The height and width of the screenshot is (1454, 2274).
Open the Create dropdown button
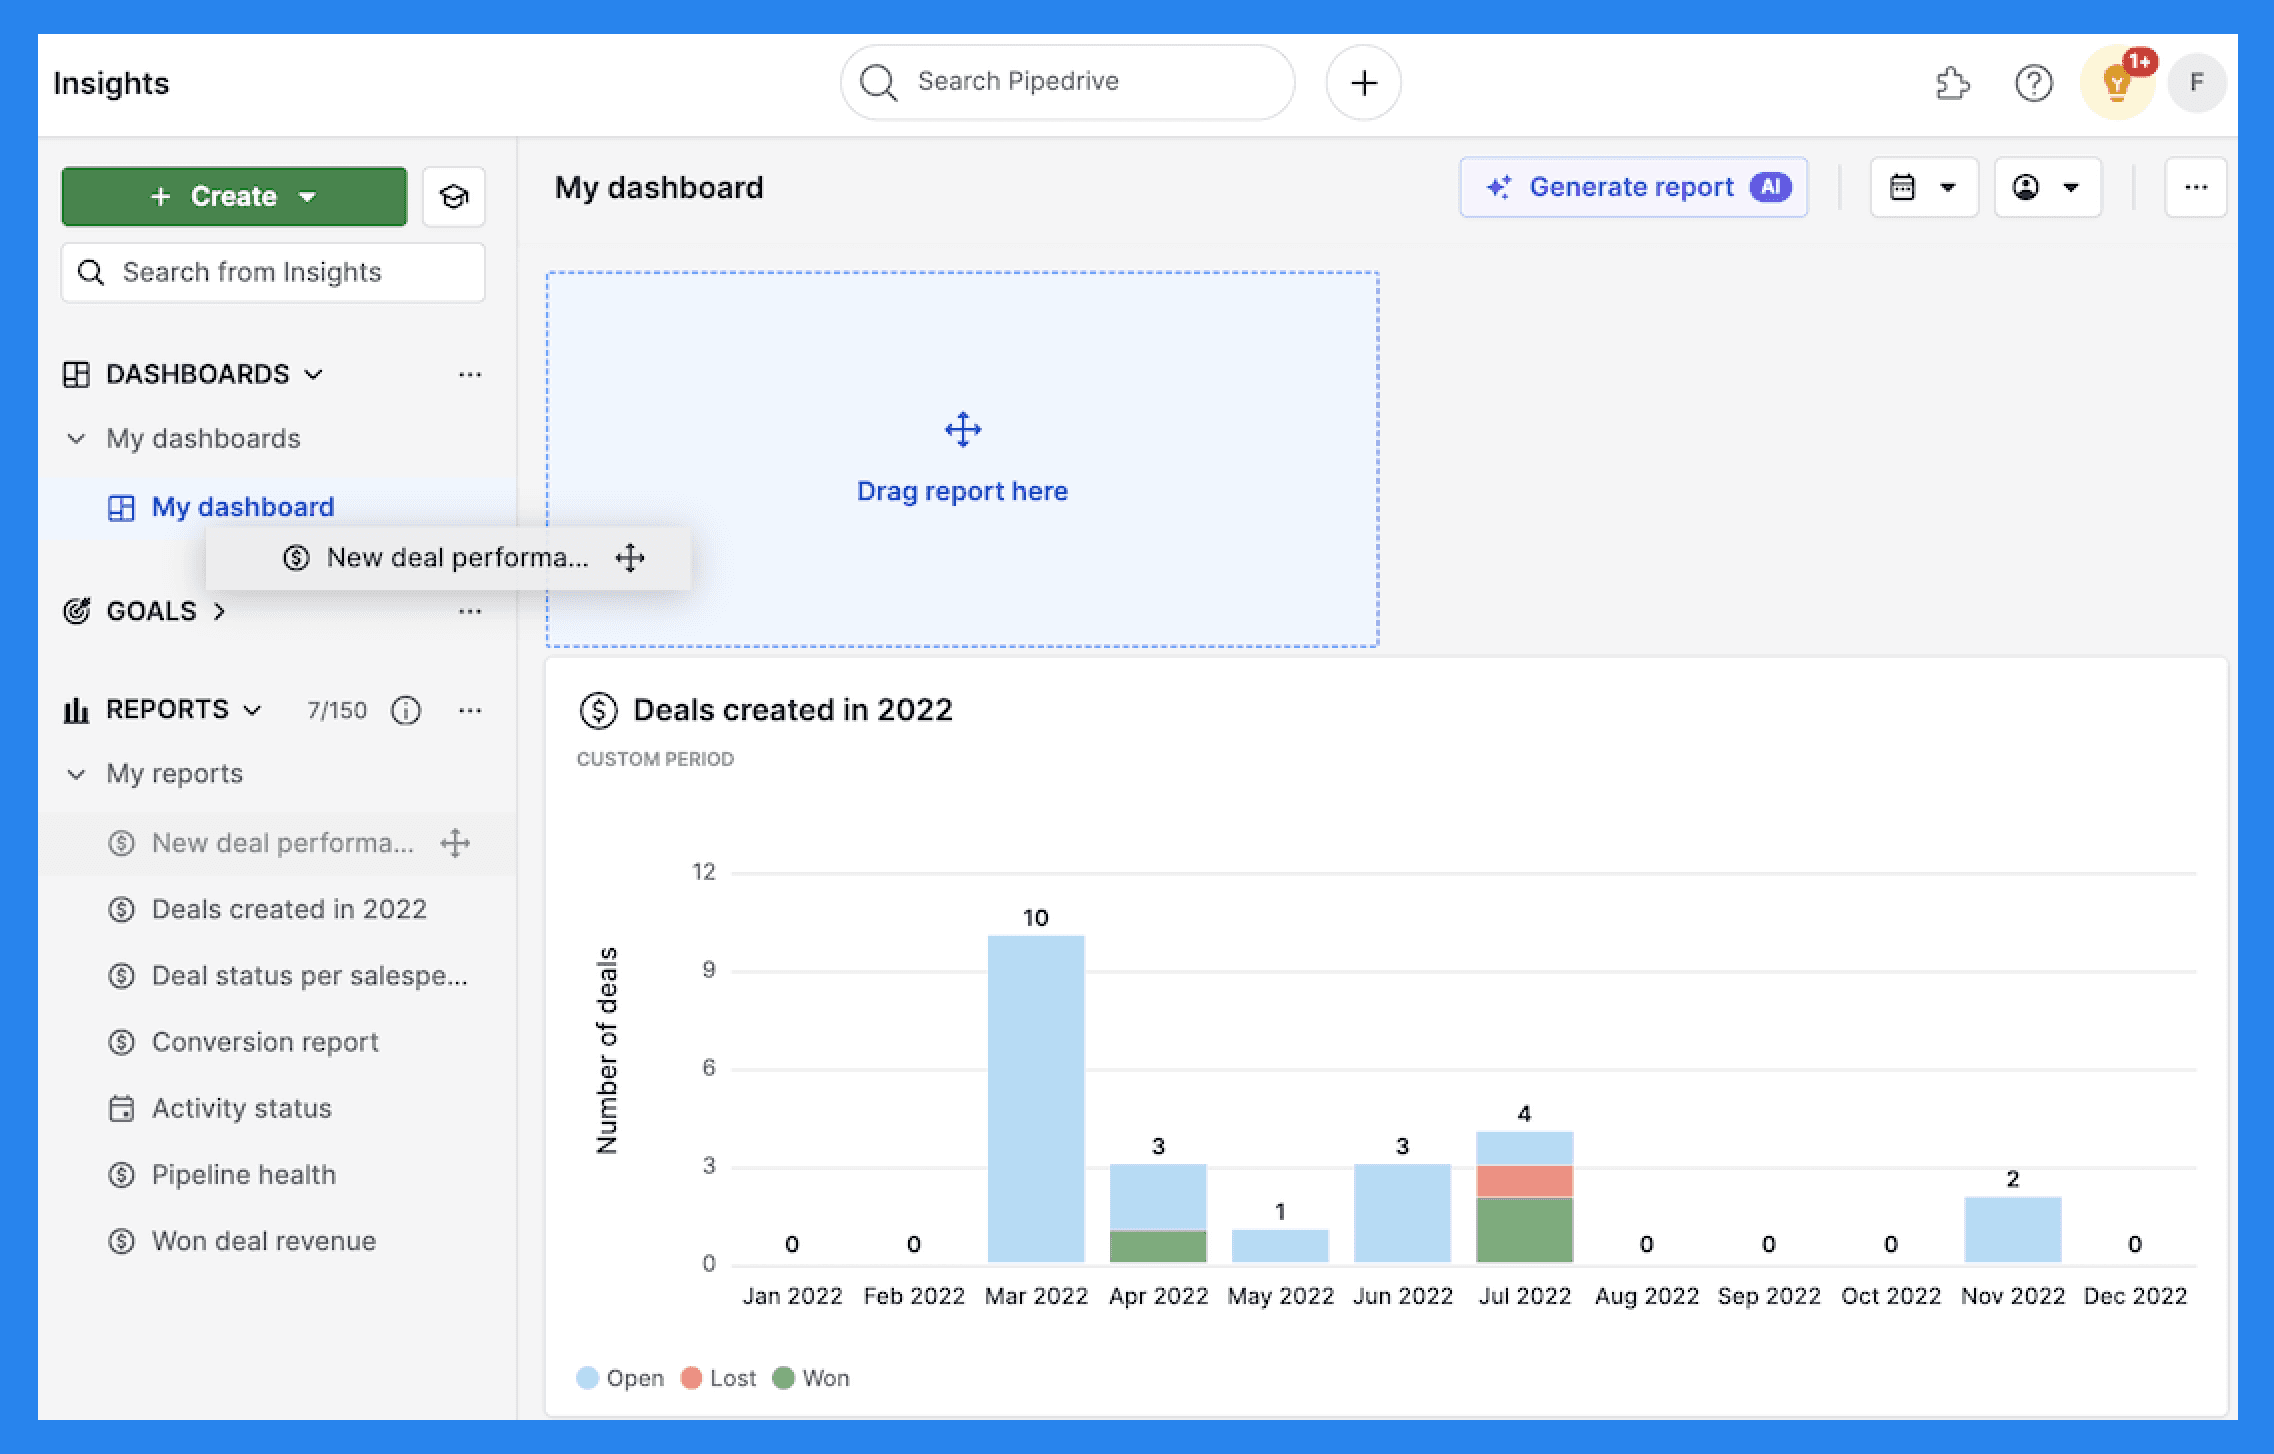tap(234, 196)
